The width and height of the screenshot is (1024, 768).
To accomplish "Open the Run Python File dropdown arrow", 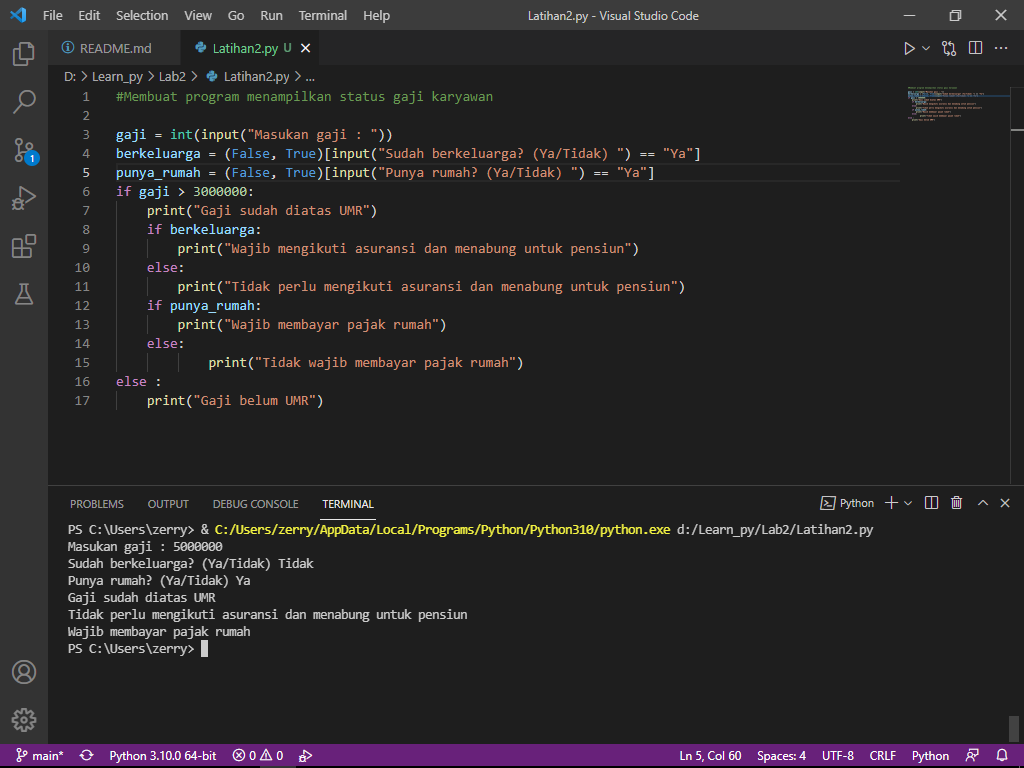I will click(925, 46).
